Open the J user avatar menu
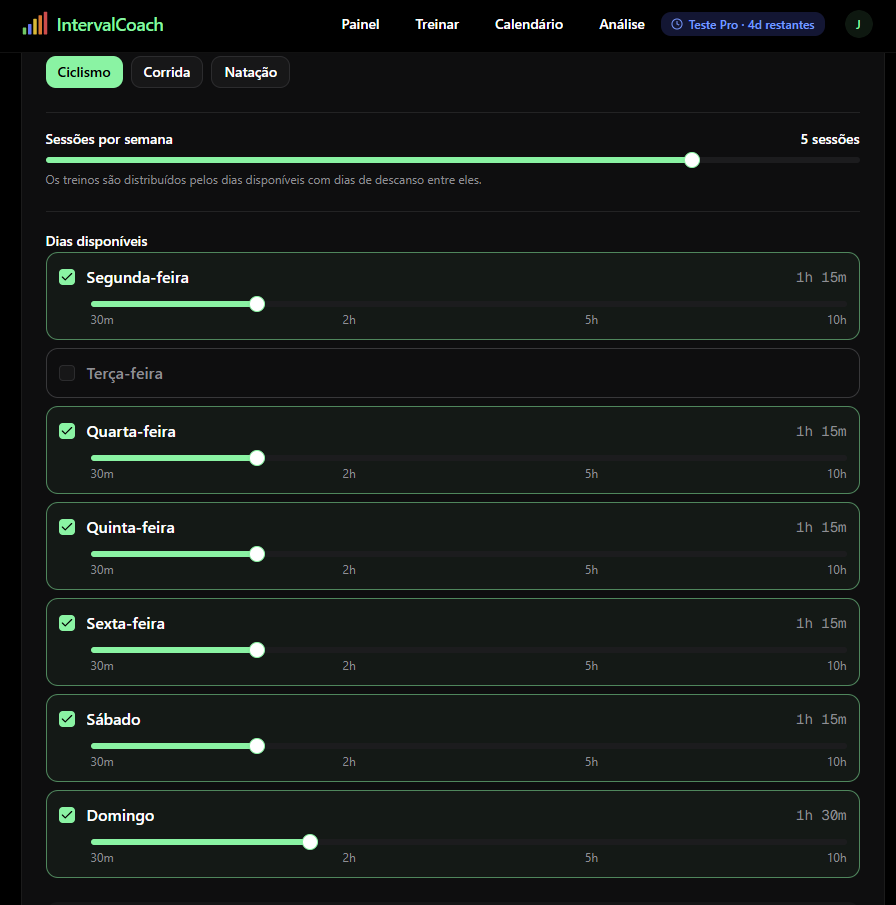The image size is (896, 905). pyautogui.click(x=858, y=24)
